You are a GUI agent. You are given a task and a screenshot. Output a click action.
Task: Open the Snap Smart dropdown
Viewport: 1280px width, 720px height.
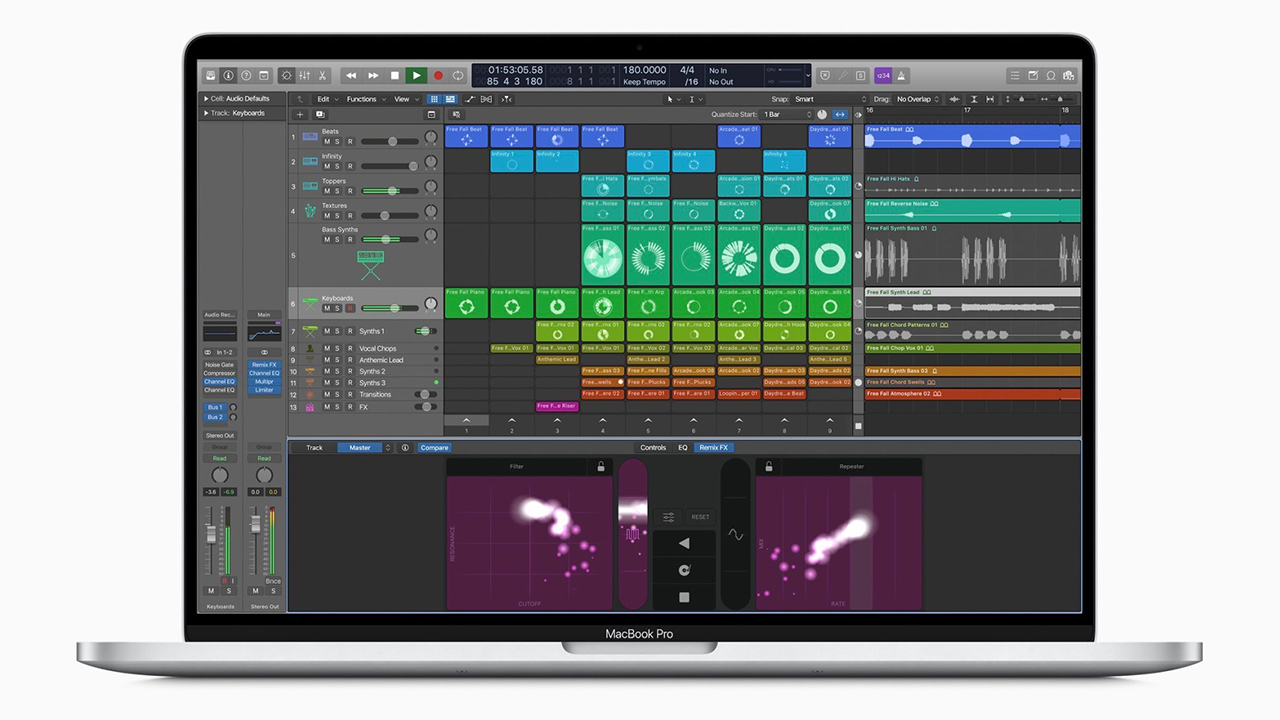point(828,99)
